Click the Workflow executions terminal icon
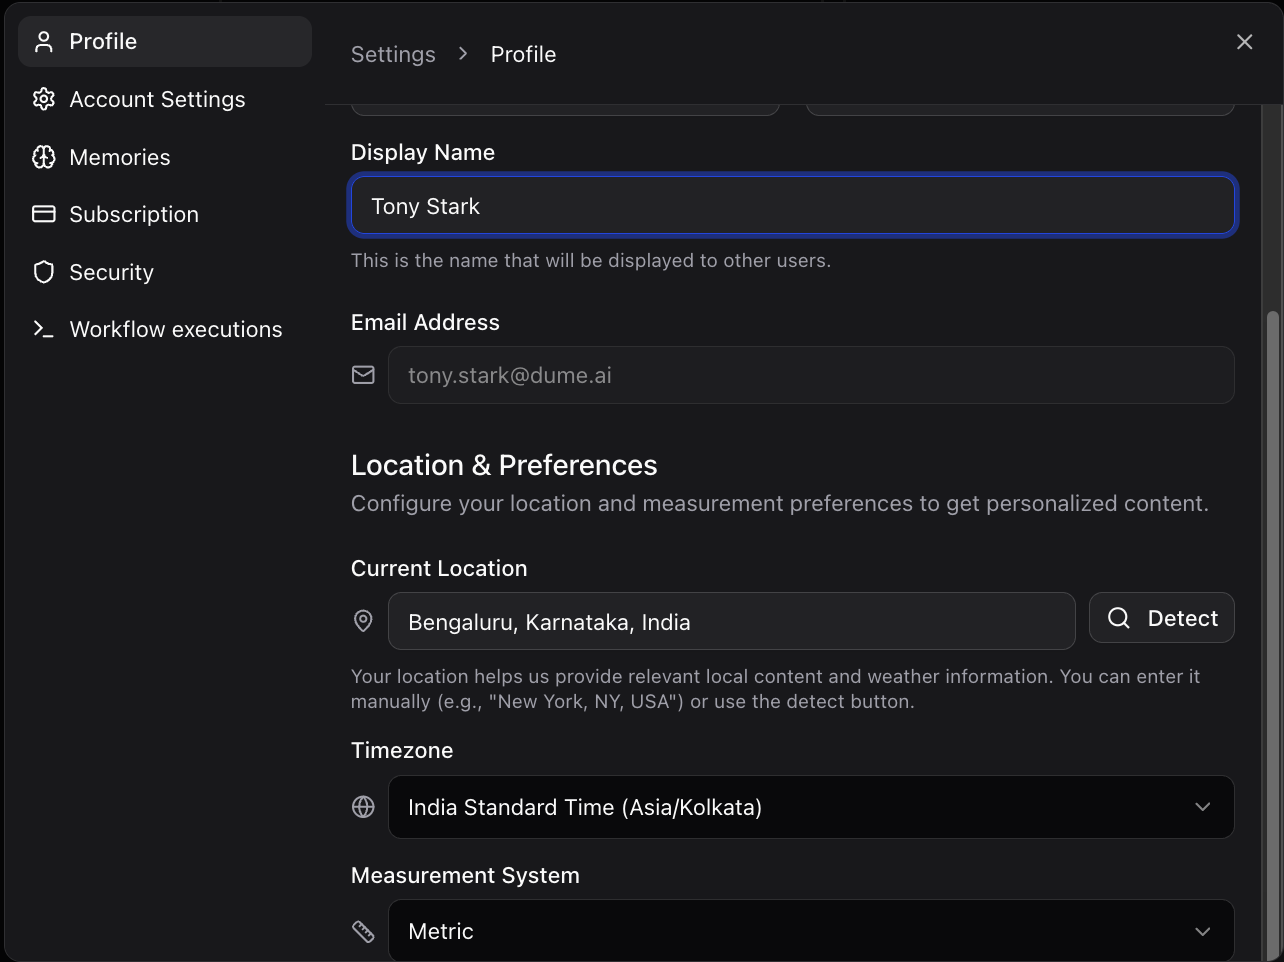 point(43,328)
